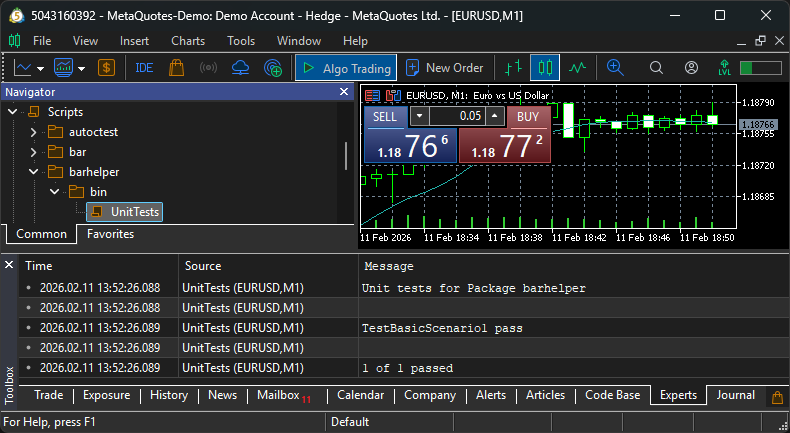Click the Signals broadcast icon
The height and width of the screenshot is (433, 790).
point(208,68)
